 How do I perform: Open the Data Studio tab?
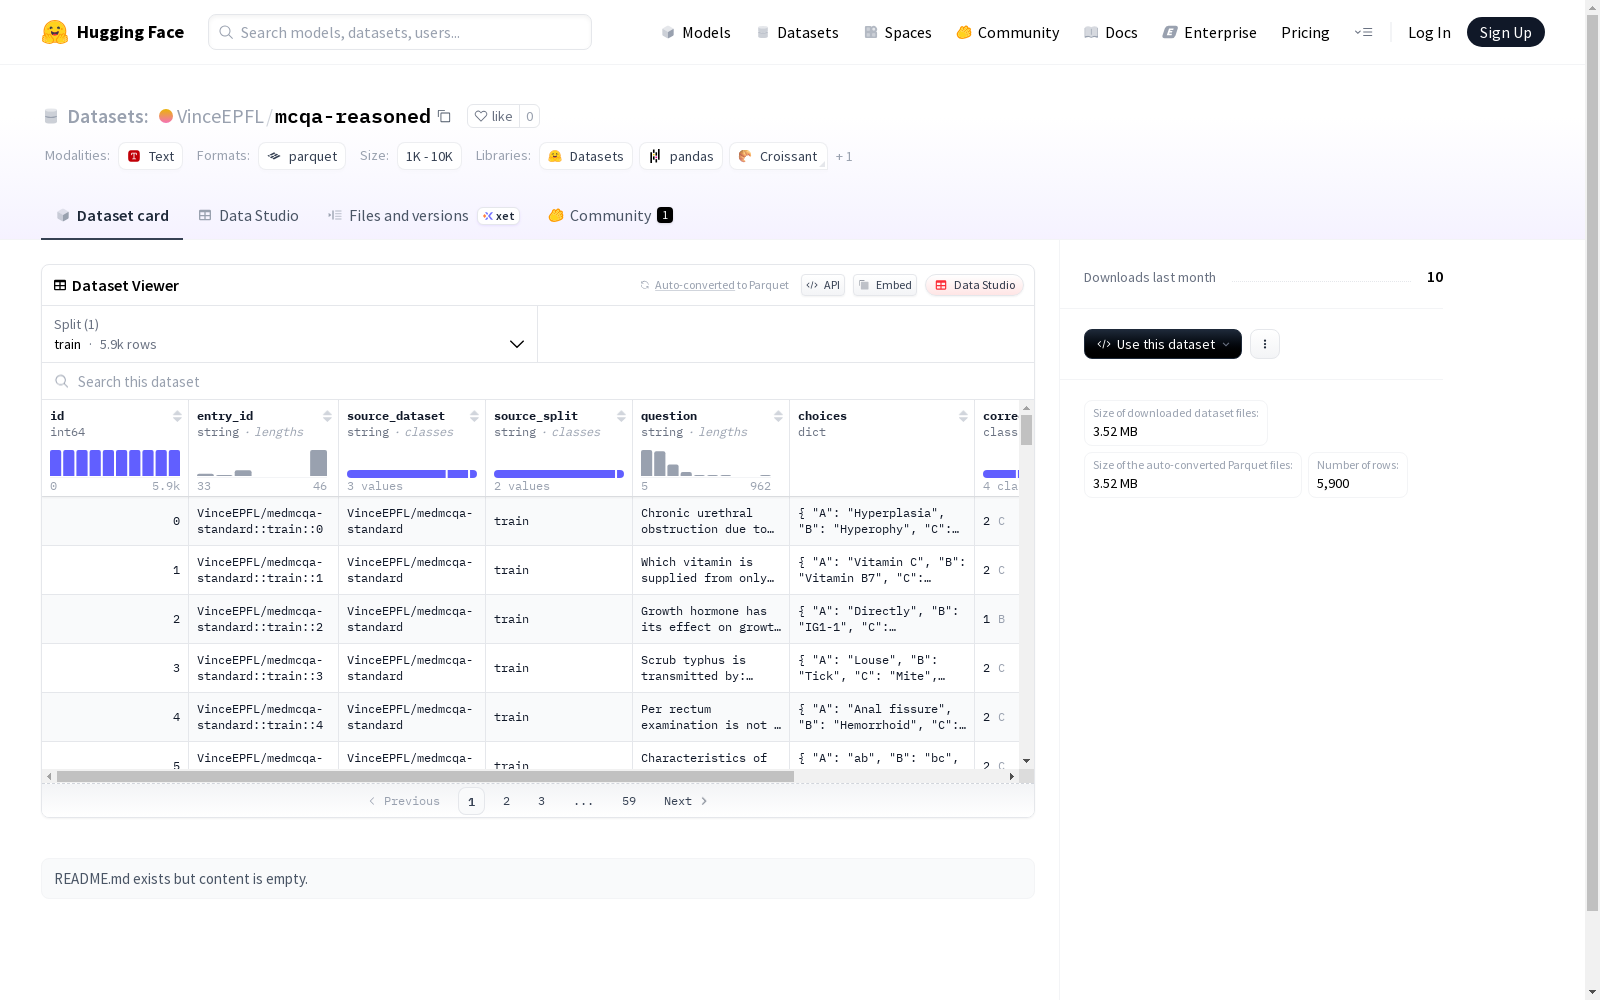248,216
